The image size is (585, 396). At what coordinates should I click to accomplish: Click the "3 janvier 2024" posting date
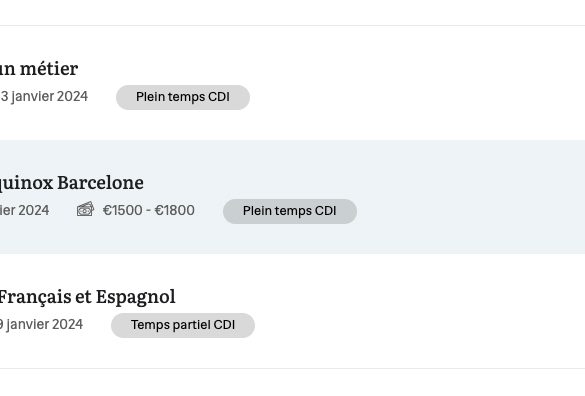[44, 97]
